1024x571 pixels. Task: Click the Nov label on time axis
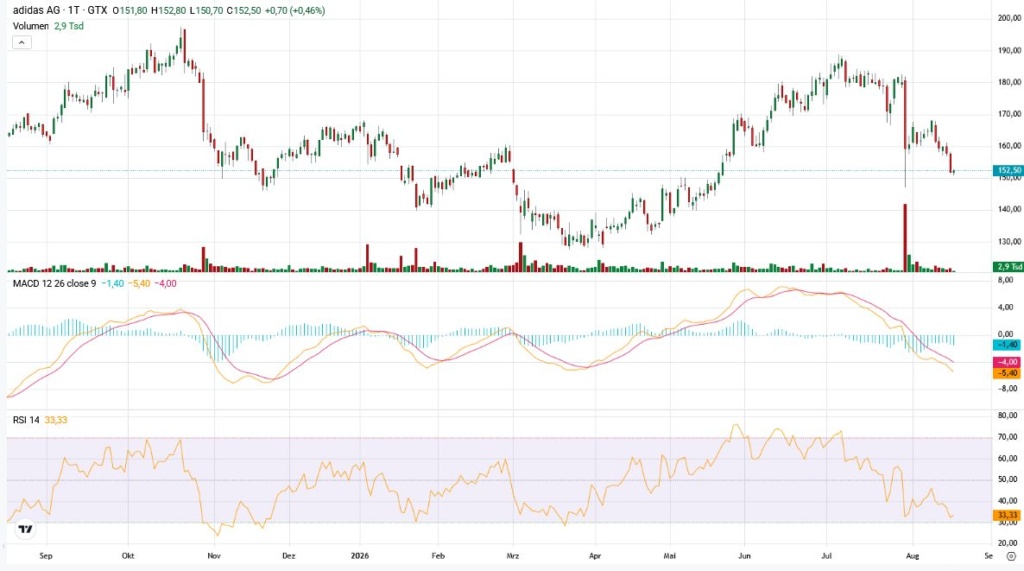pyautogui.click(x=214, y=556)
